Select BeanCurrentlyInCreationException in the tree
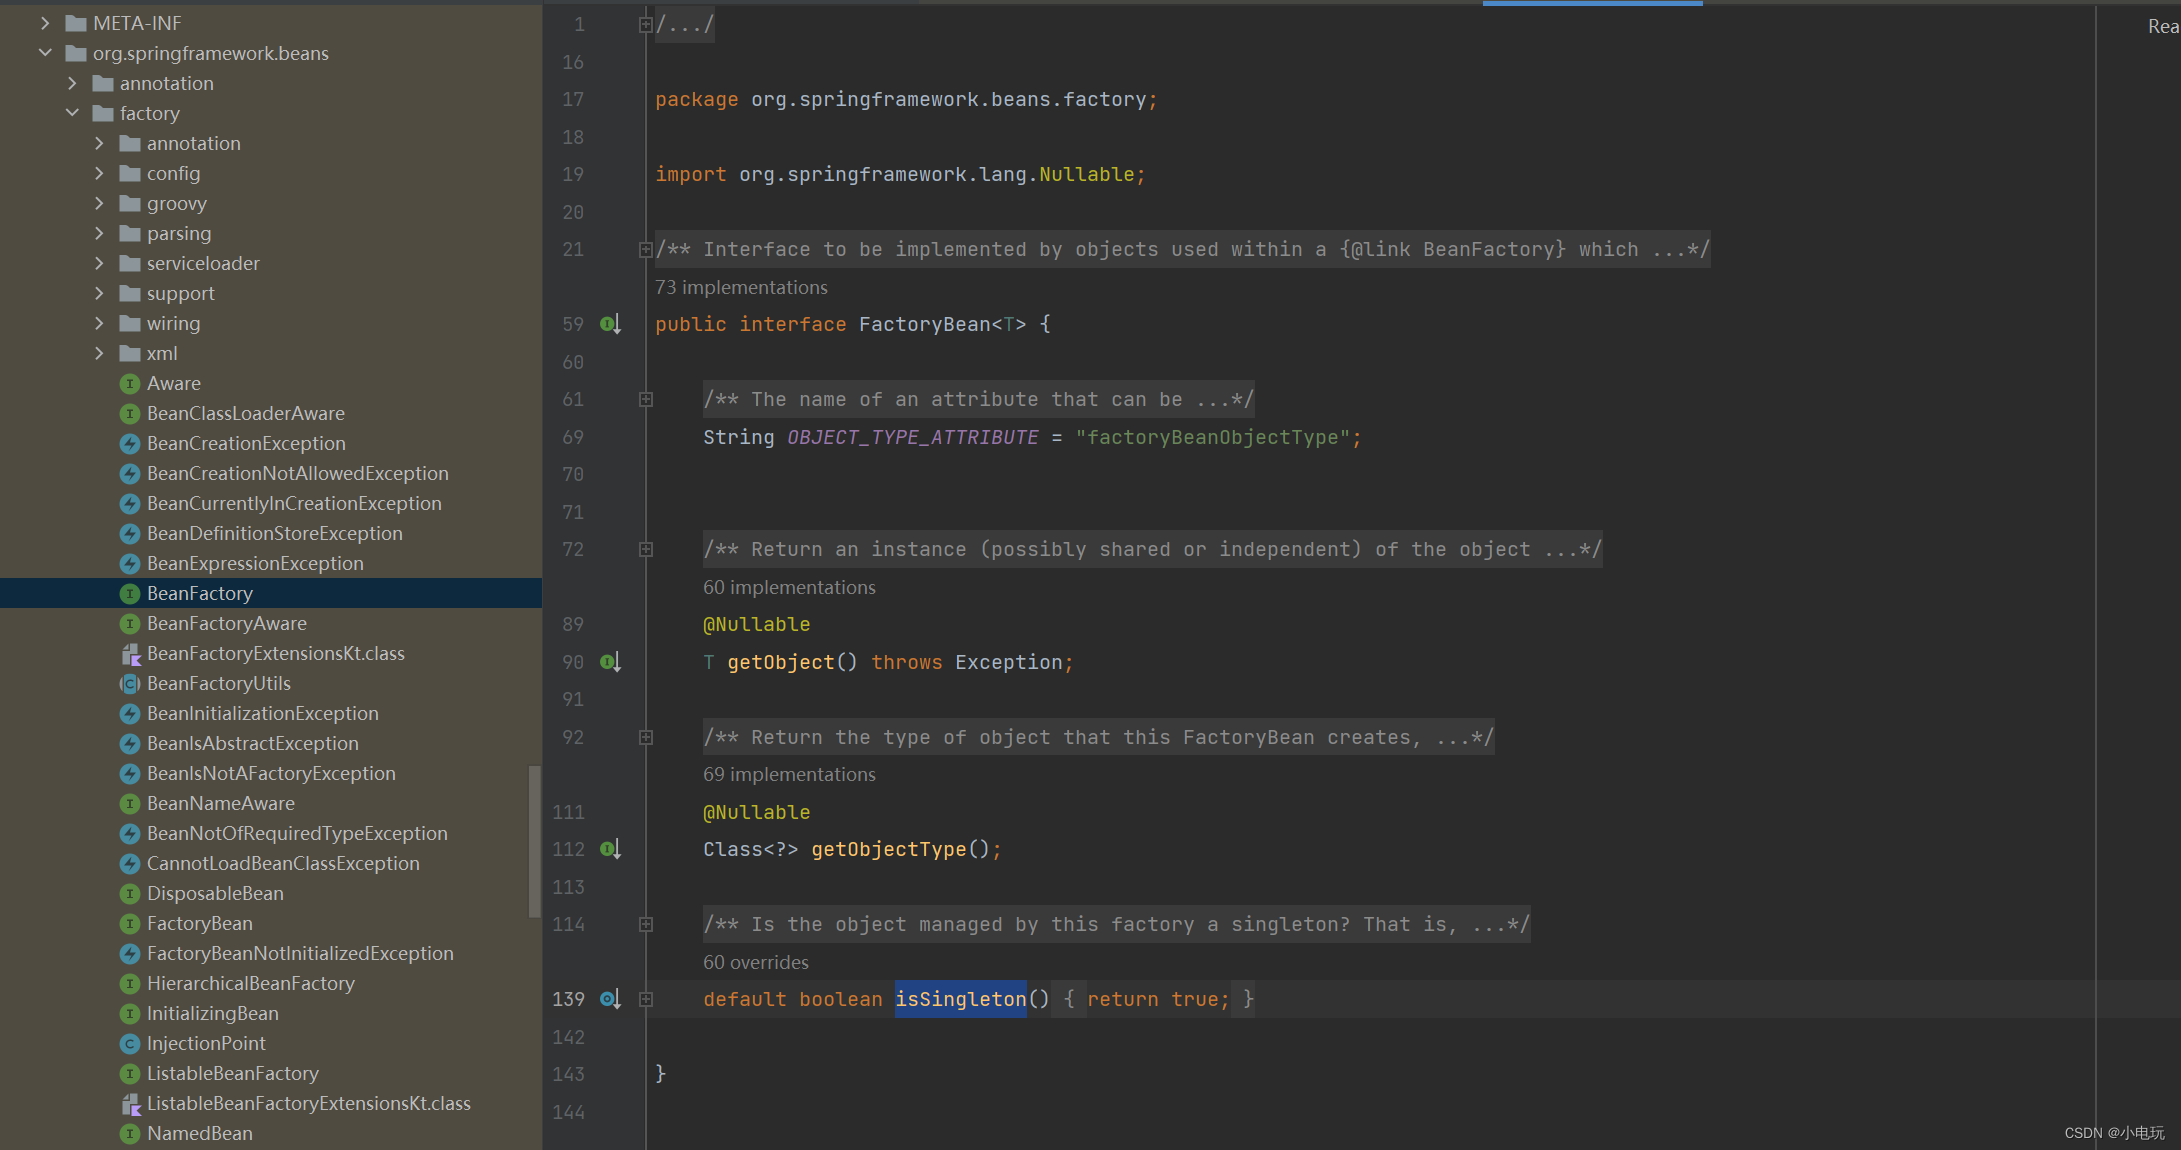 [294, 503]
